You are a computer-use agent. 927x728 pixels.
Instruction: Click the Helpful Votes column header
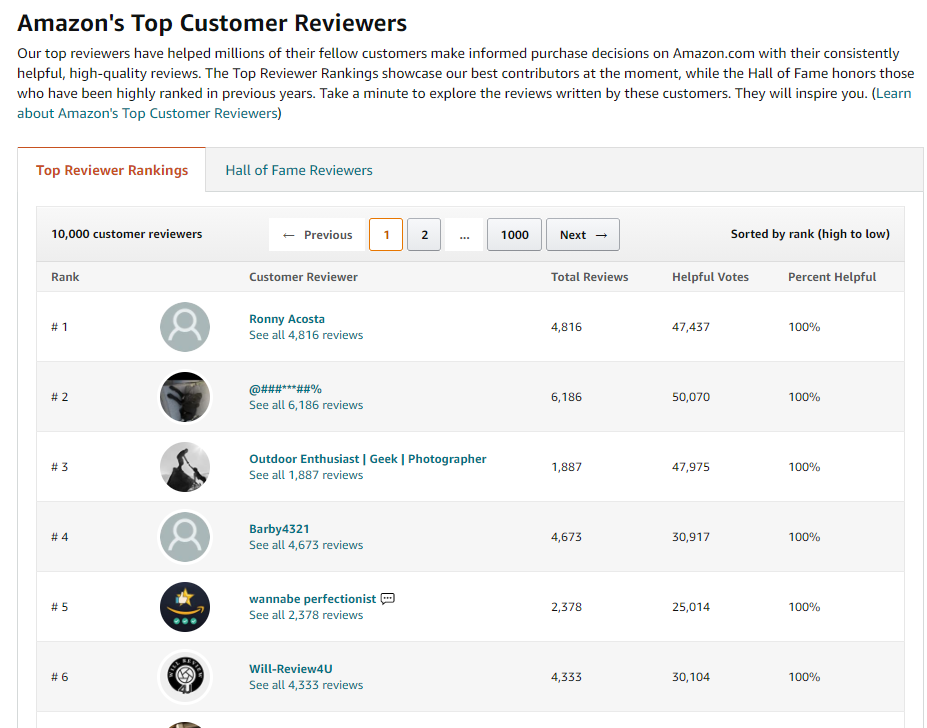pos(710,277)
